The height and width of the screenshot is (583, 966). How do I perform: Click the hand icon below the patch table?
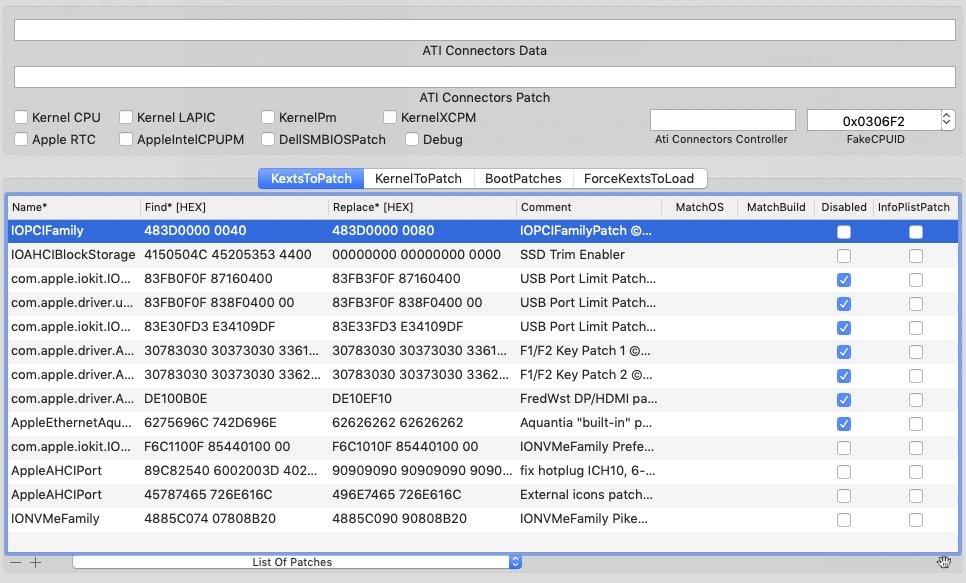(944, 562)
